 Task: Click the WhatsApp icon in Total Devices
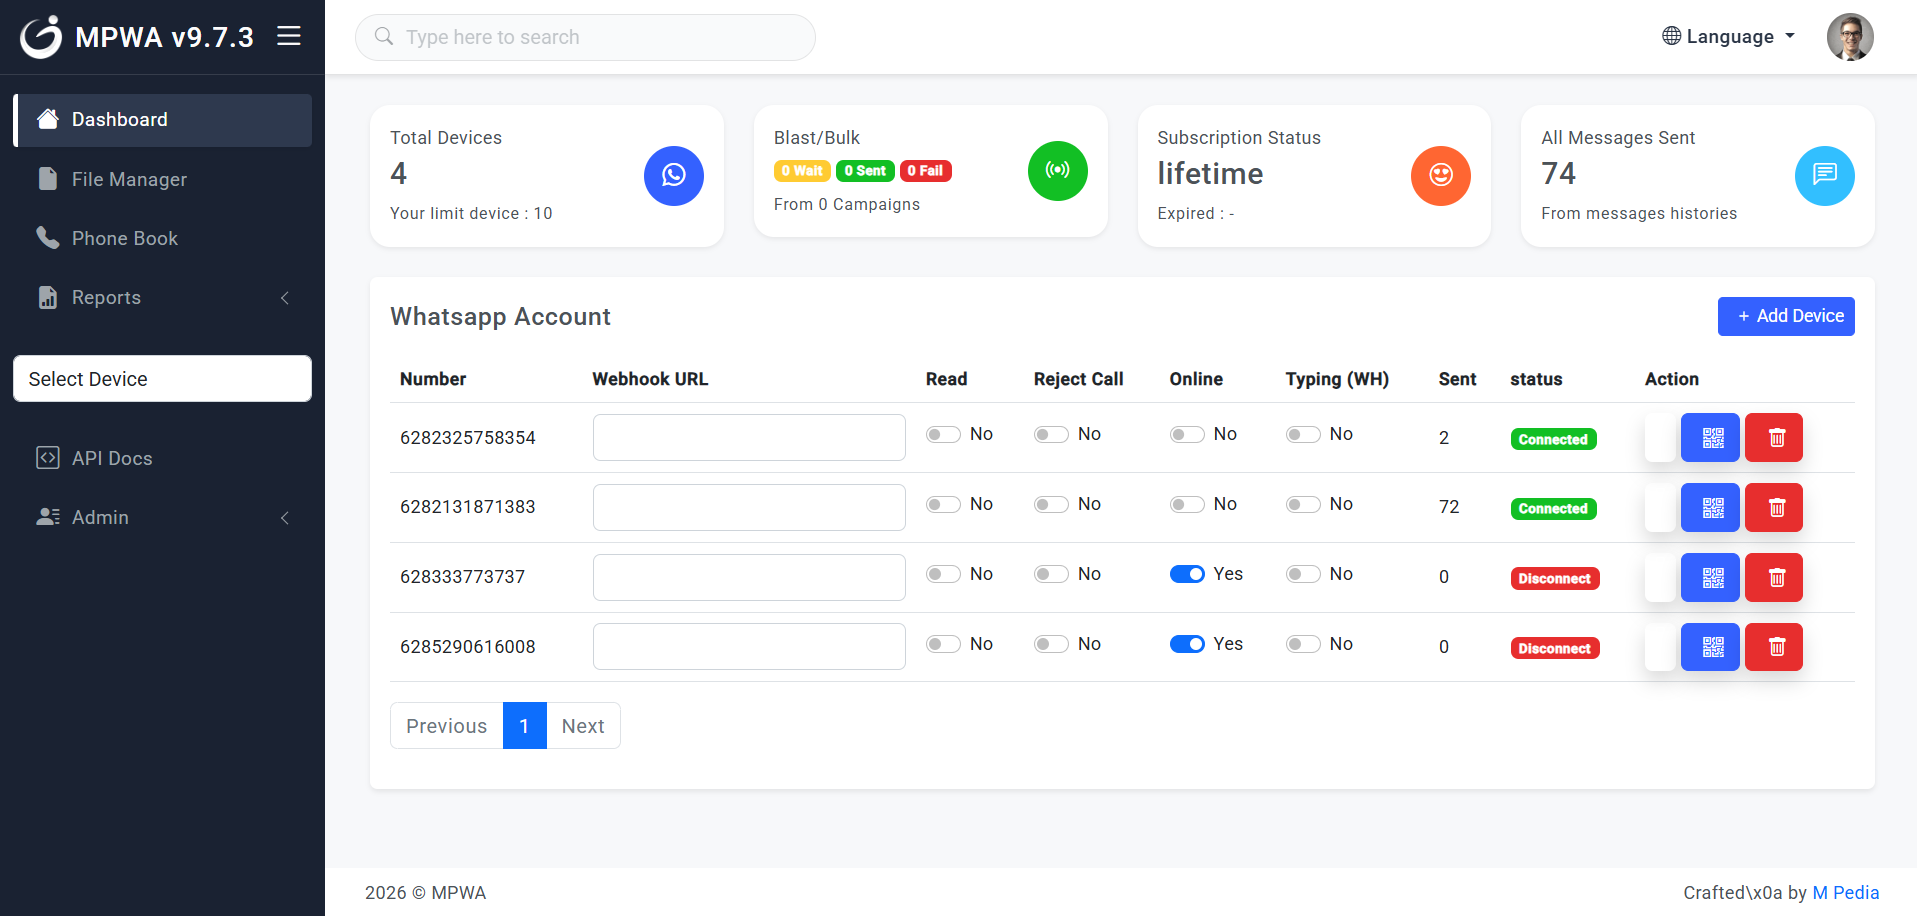673,176
